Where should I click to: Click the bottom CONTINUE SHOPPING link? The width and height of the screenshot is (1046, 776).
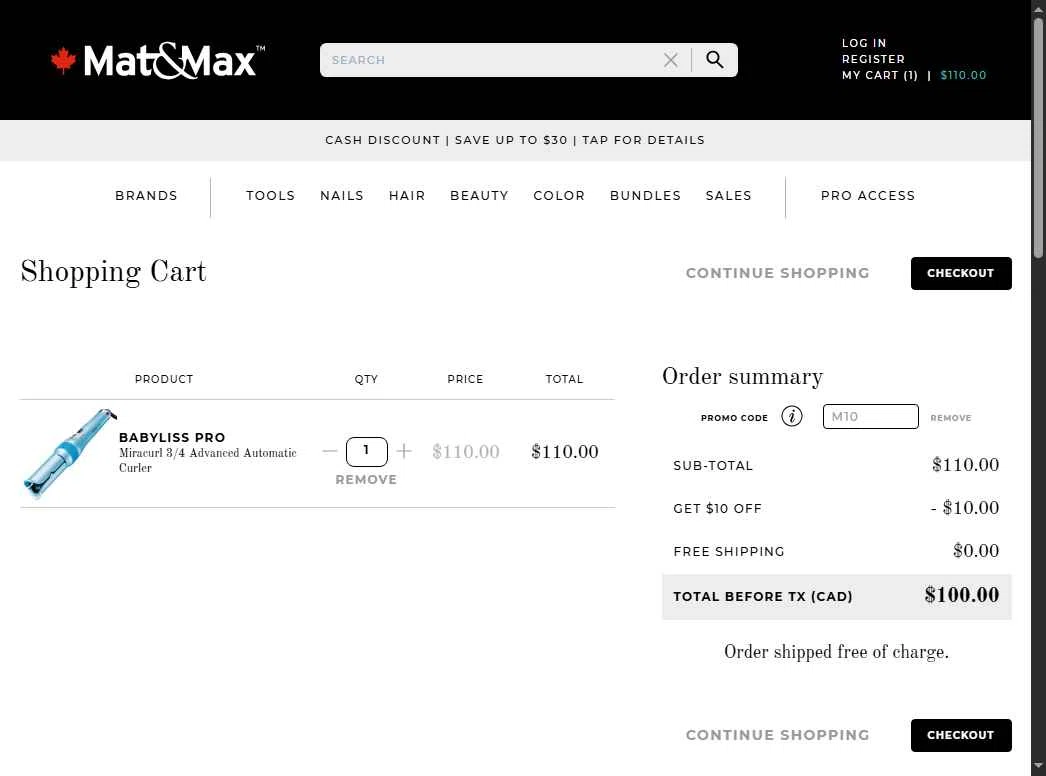coord(778,735)
